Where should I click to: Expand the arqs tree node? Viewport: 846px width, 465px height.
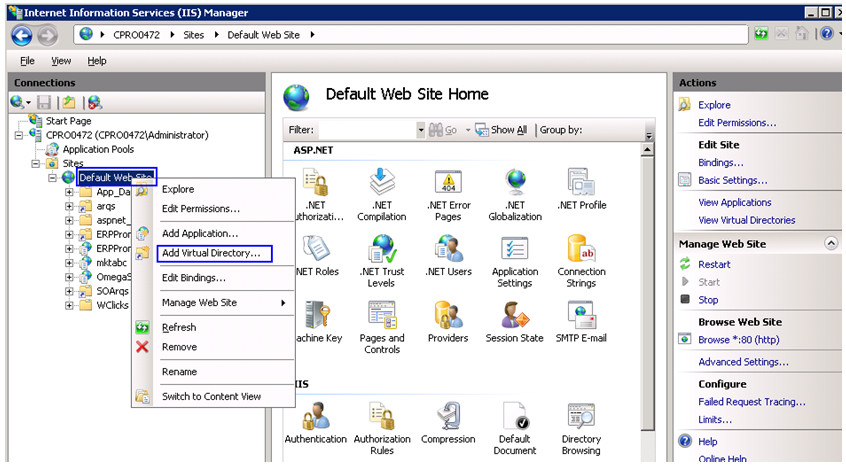tap(69, 206)
